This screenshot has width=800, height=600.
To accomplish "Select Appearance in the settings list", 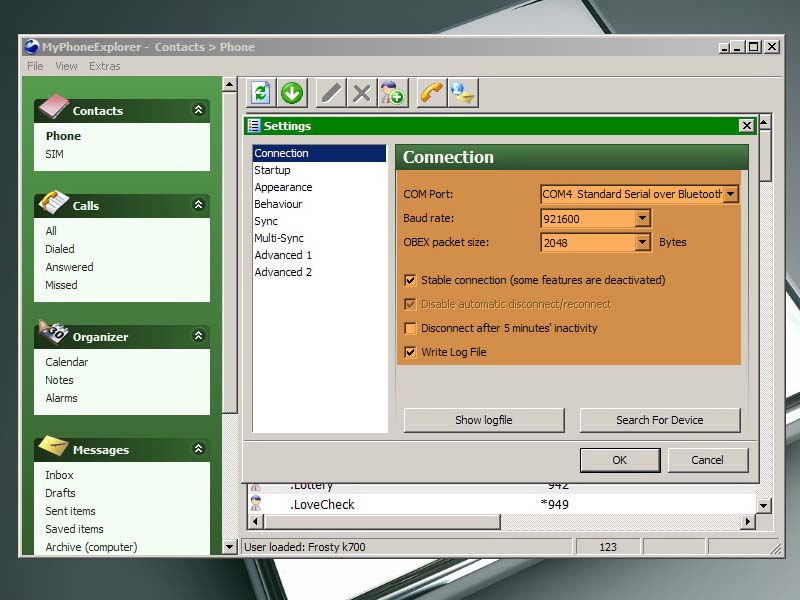I will click(x=283, y=187).
